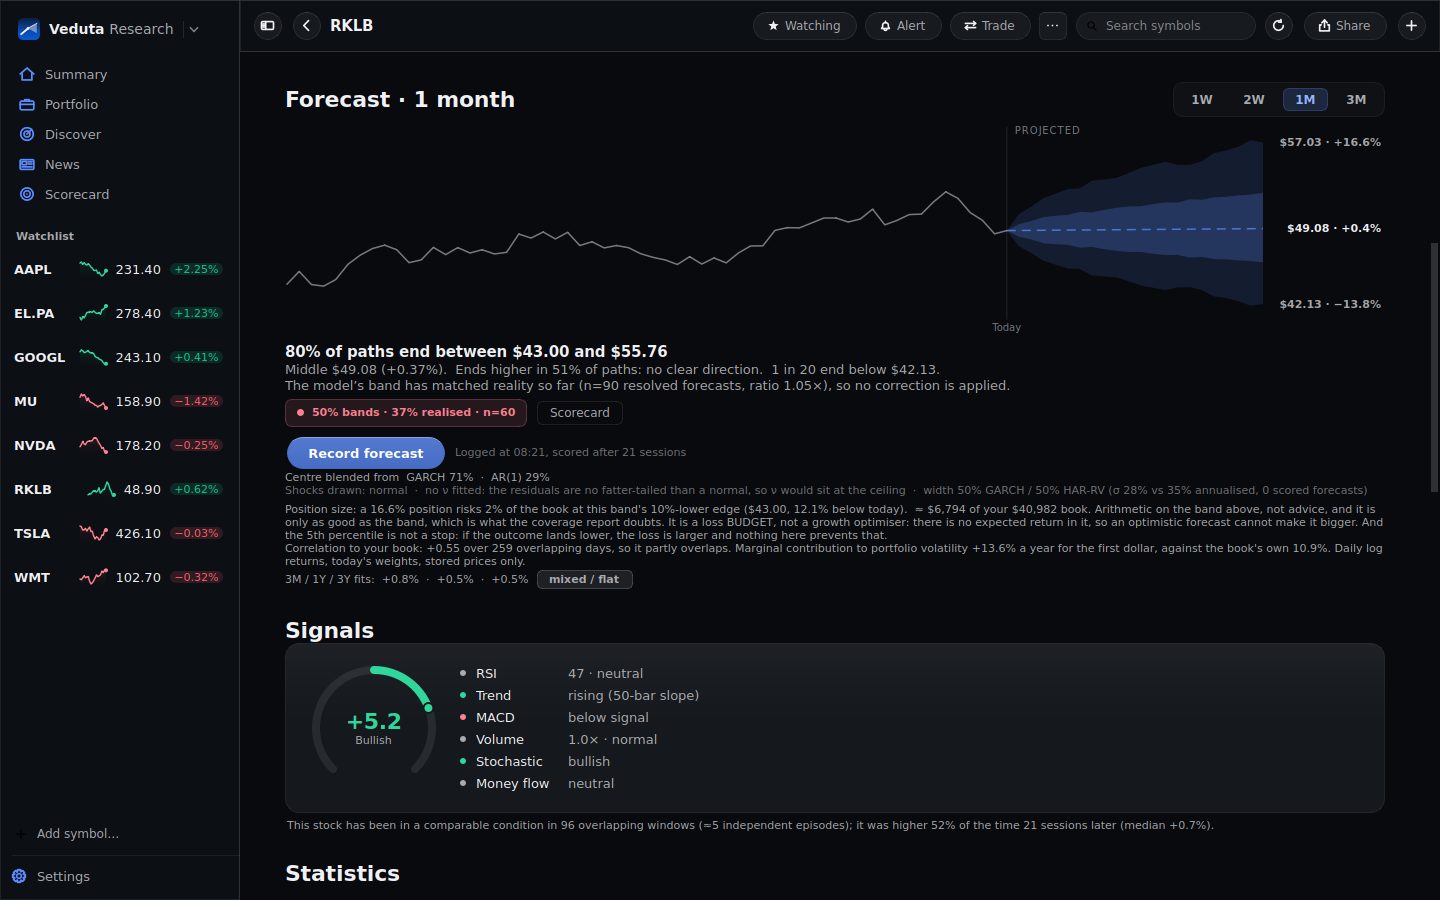Screen dimensions: 1440x900
Task: Open News in the sidebar
Action: click(x=120, y=164)
